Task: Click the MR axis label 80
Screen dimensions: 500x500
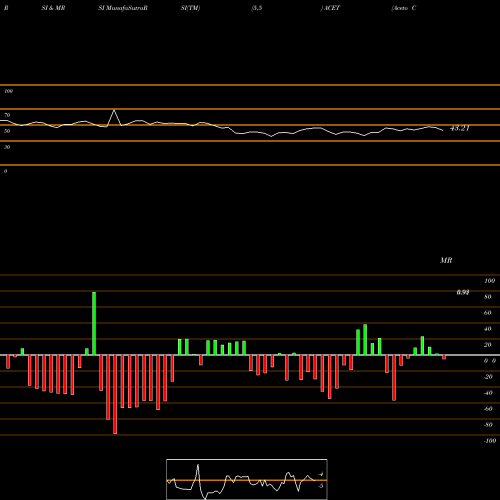Action: [488, 297]
